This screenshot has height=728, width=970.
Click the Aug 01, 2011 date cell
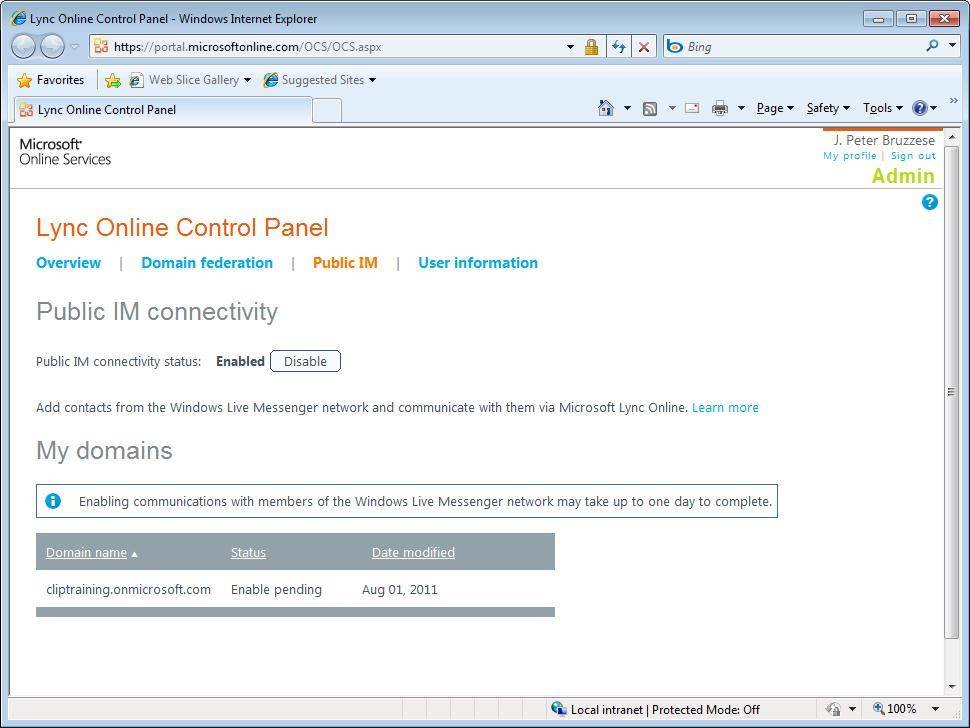coord(400,589)
